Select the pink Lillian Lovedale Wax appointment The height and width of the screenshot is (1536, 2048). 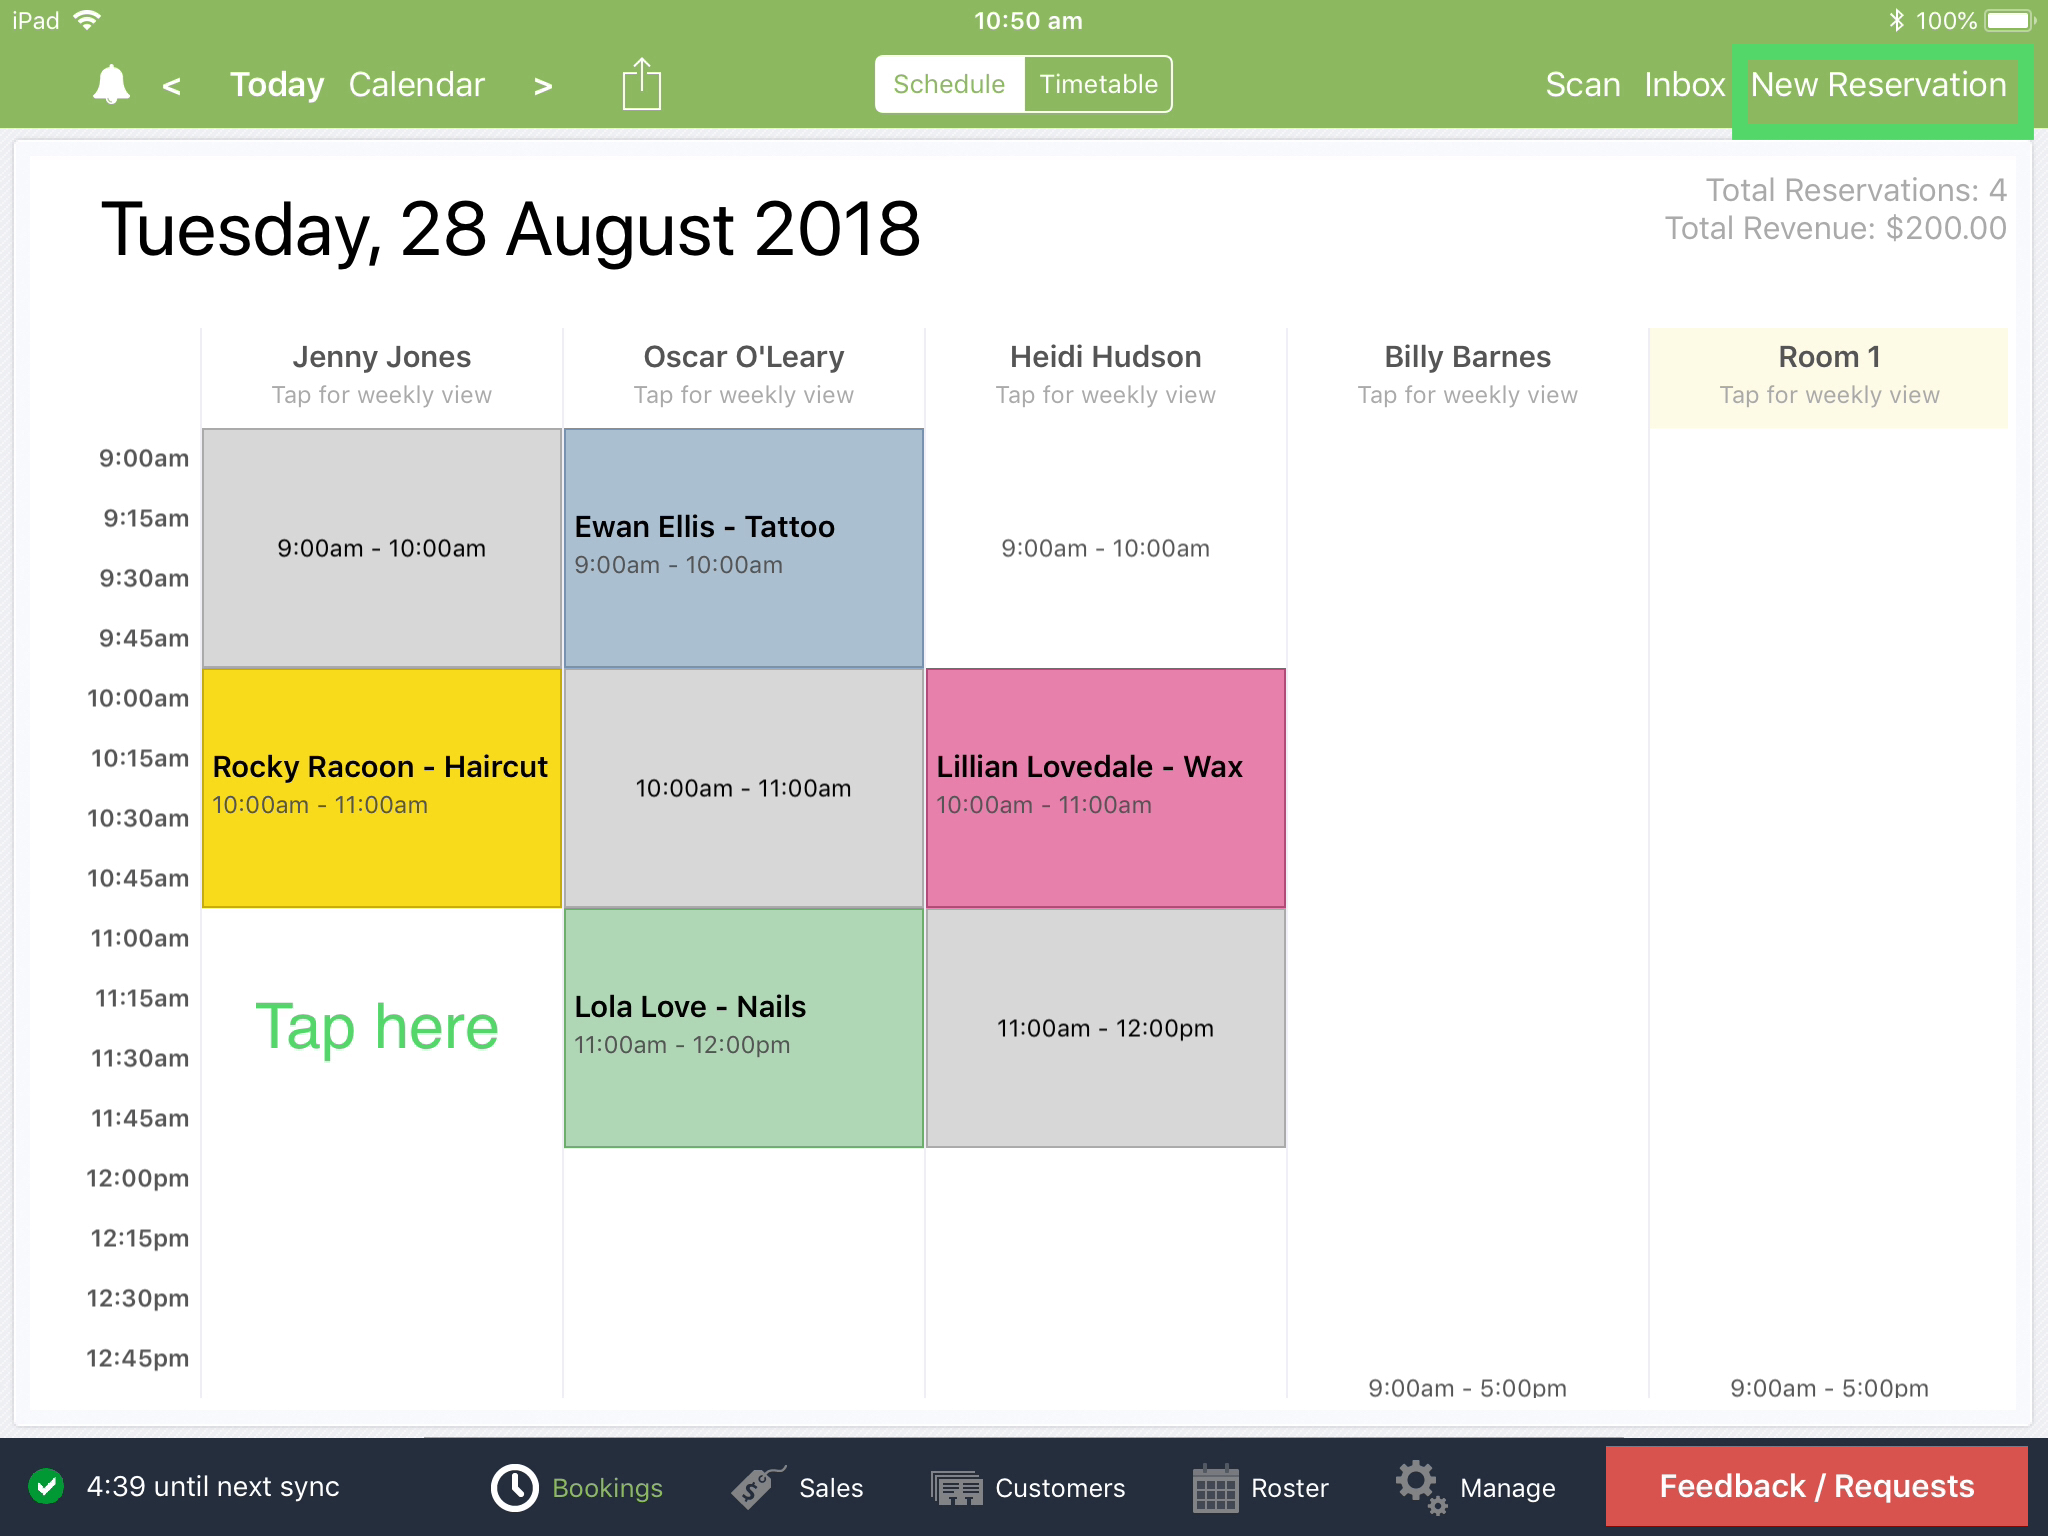(1105, 786)
